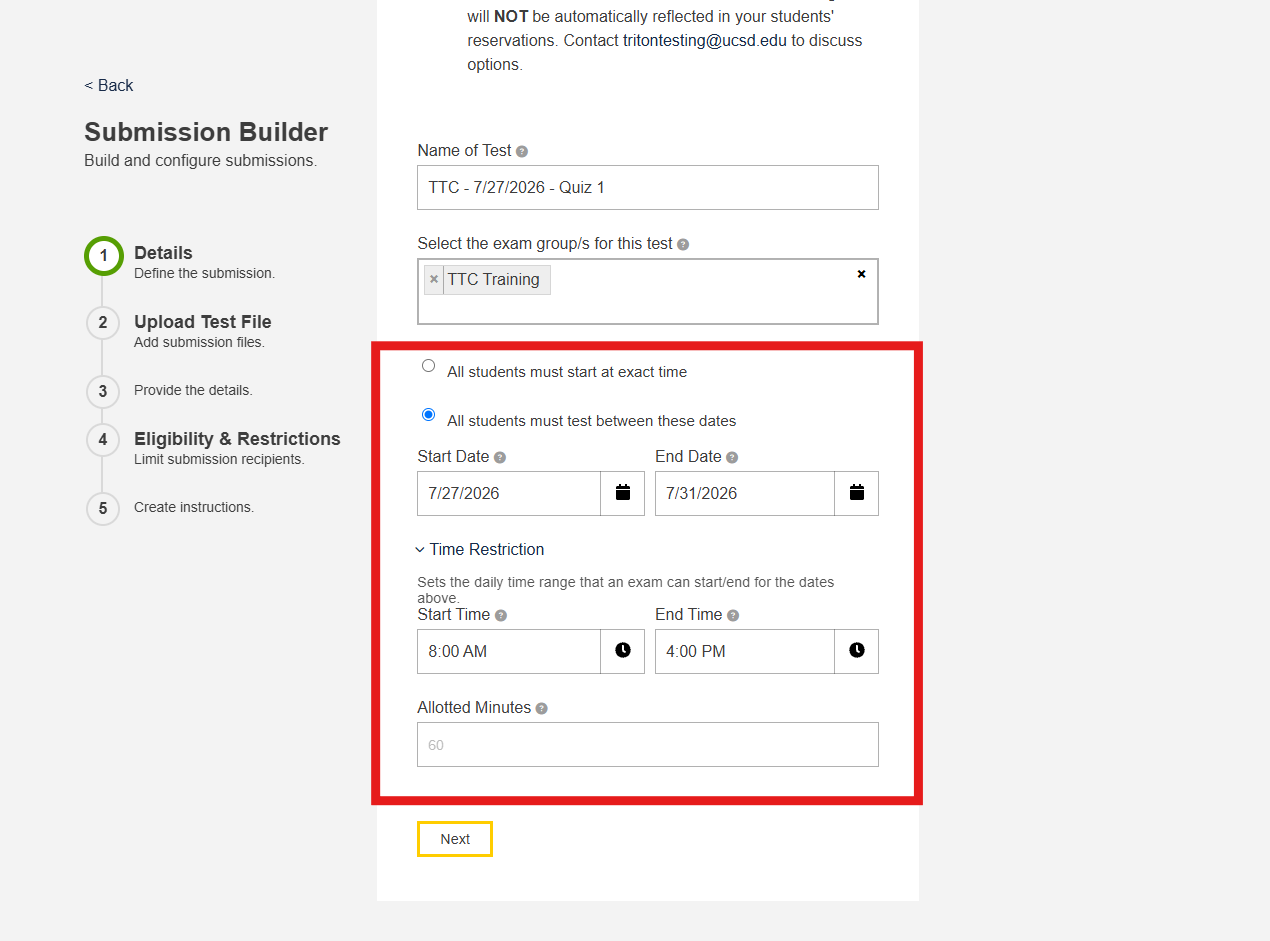Show help icon next to Start Time
The height and width of the screenshot is (941, 1270).
pos(501,616)
